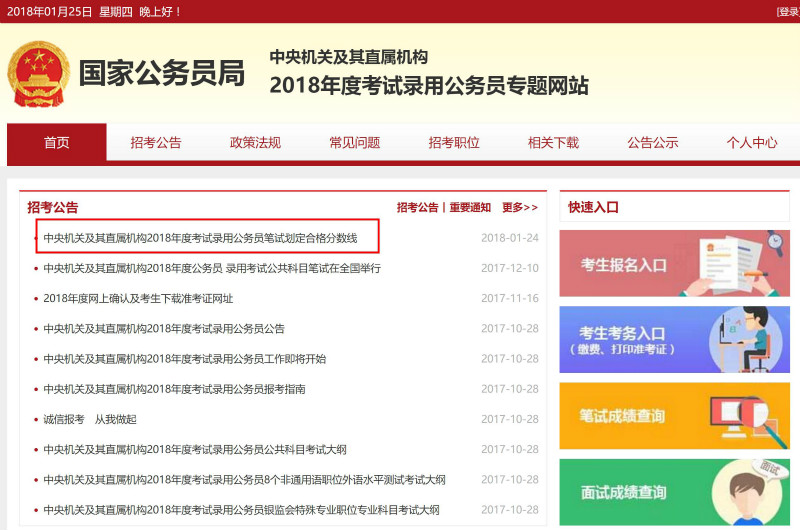800x530 pixels.
Task: Click the 面试成绩查询 banner
Action: [x=674, y=492]
